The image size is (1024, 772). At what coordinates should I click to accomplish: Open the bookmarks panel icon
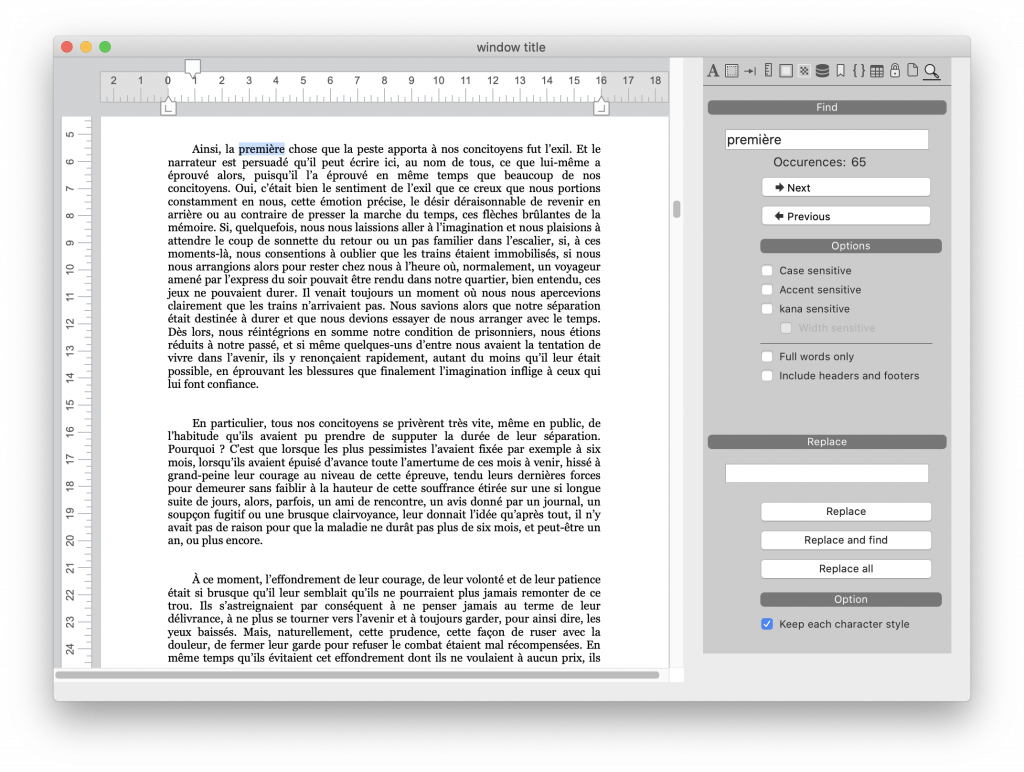coord(841,71)
